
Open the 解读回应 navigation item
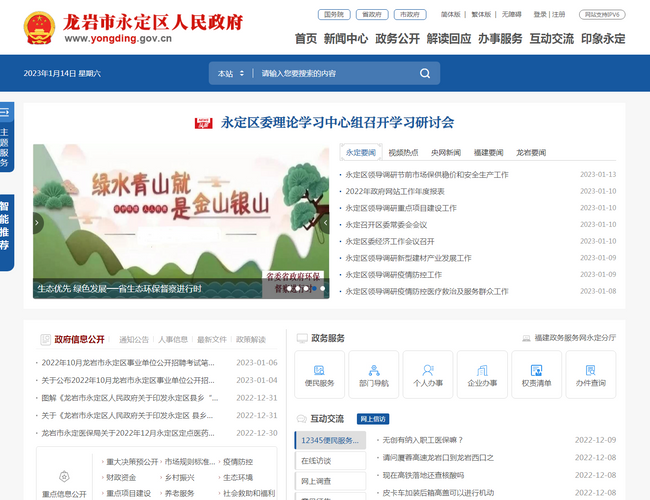pos(449,39)
